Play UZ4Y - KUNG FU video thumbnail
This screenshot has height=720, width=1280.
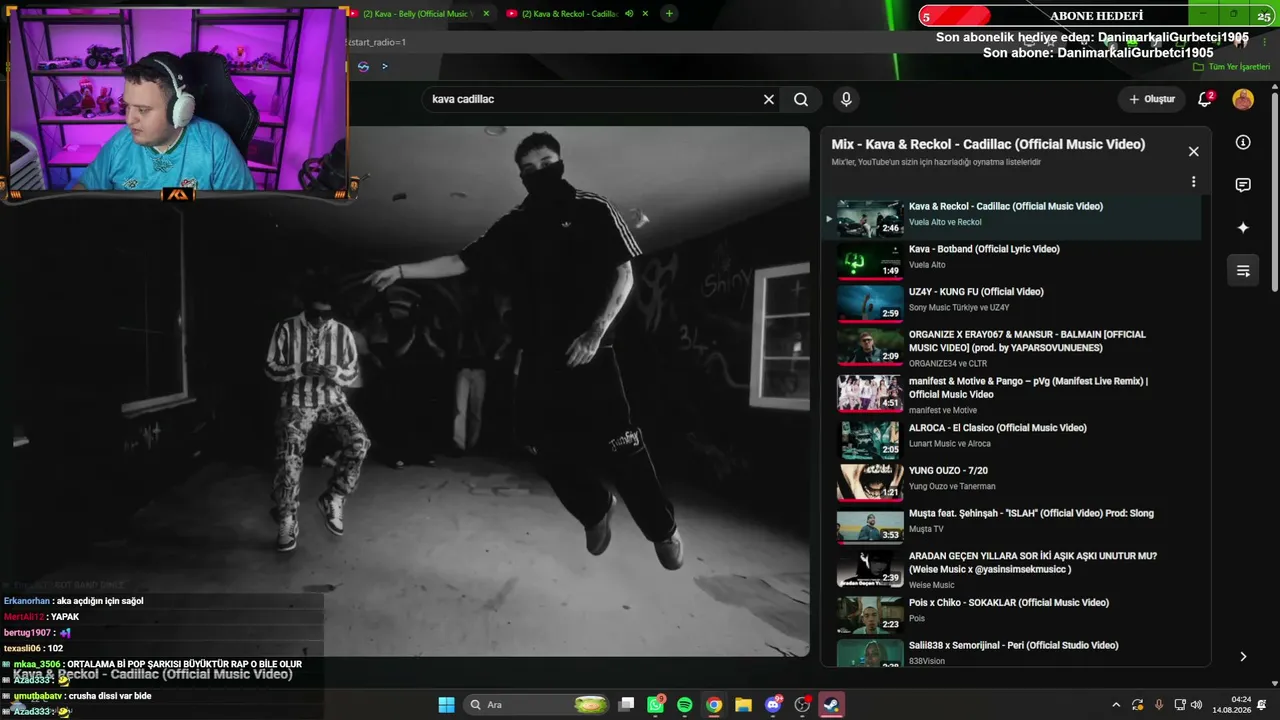870,304
